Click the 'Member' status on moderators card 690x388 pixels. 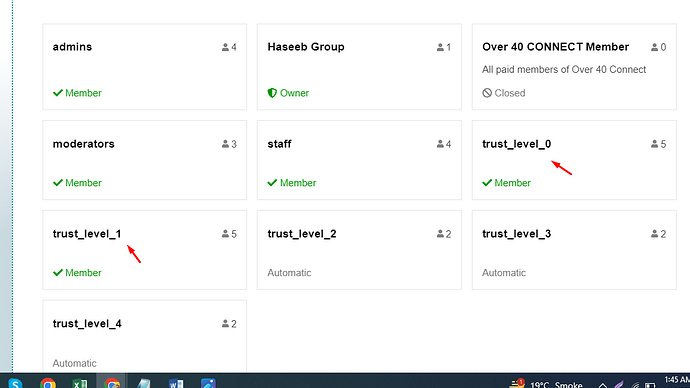point(83,183)
